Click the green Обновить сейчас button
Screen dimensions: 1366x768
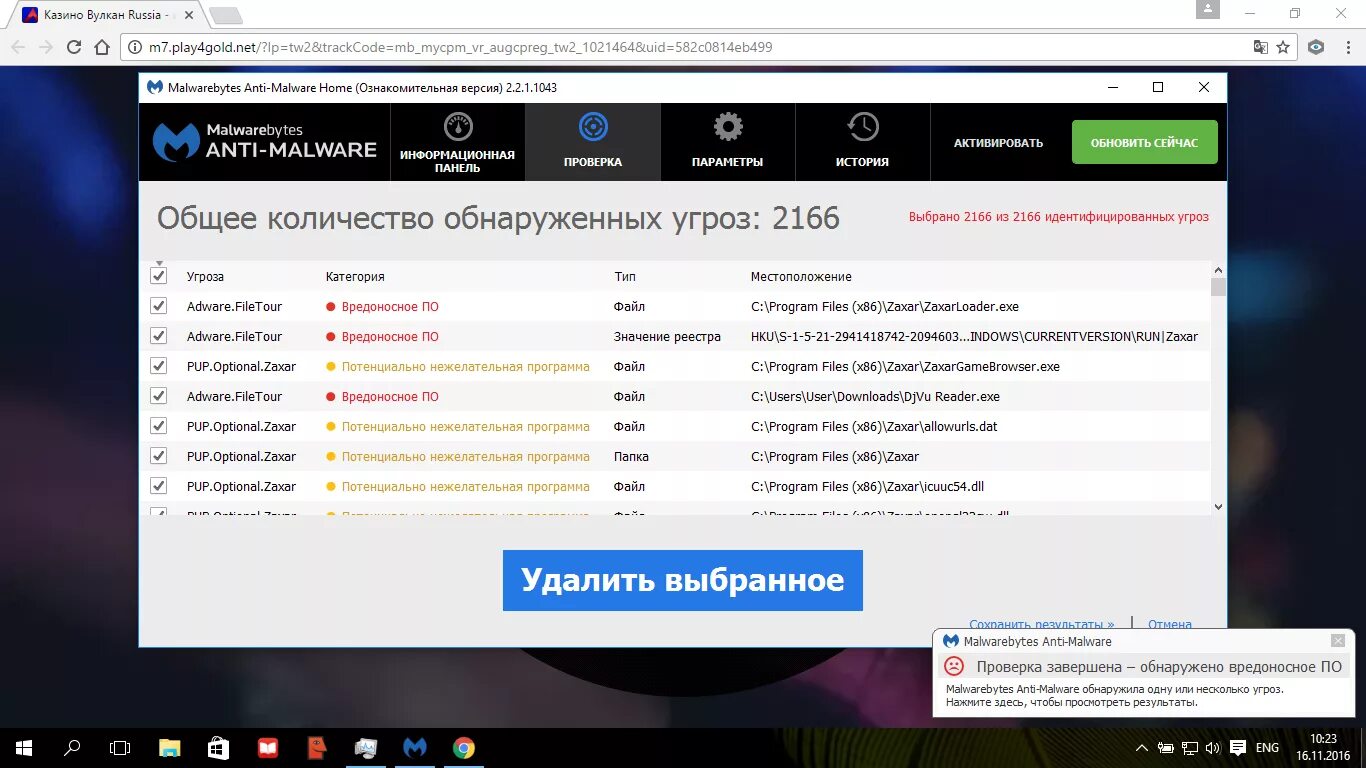[1144, 142]
